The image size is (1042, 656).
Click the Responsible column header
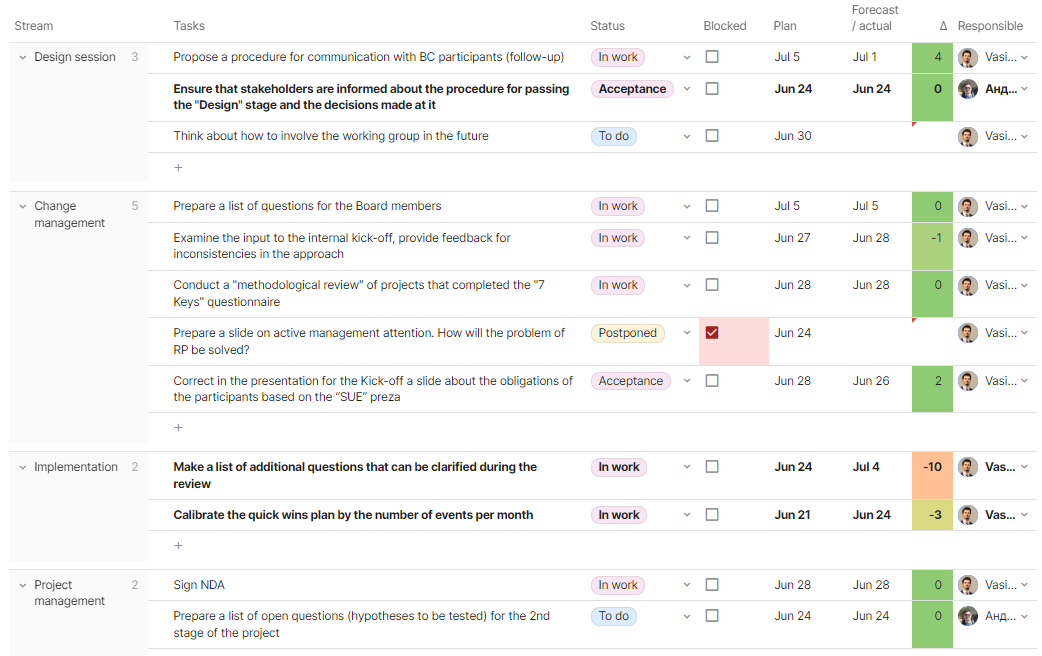click(x=990, y=26)
